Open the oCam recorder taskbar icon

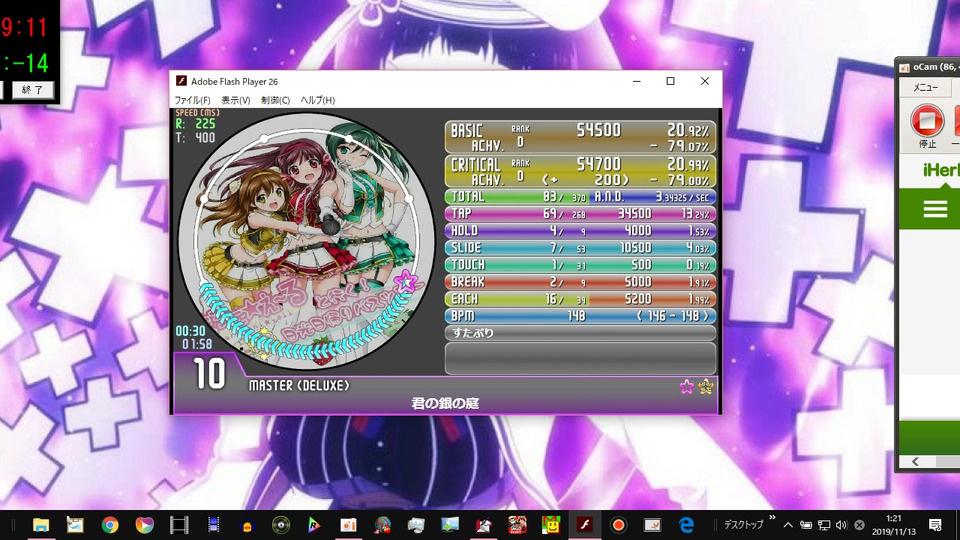(x=618, y=525)
